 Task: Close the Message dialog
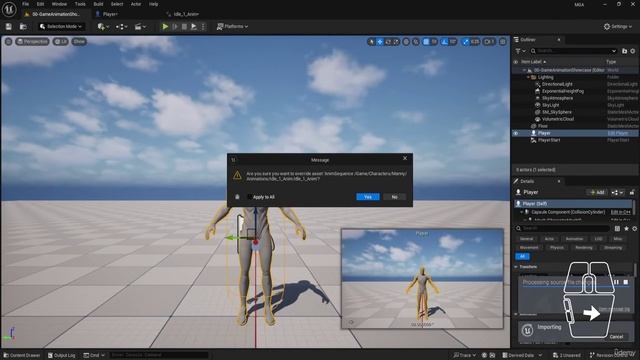tap(405, 158)
